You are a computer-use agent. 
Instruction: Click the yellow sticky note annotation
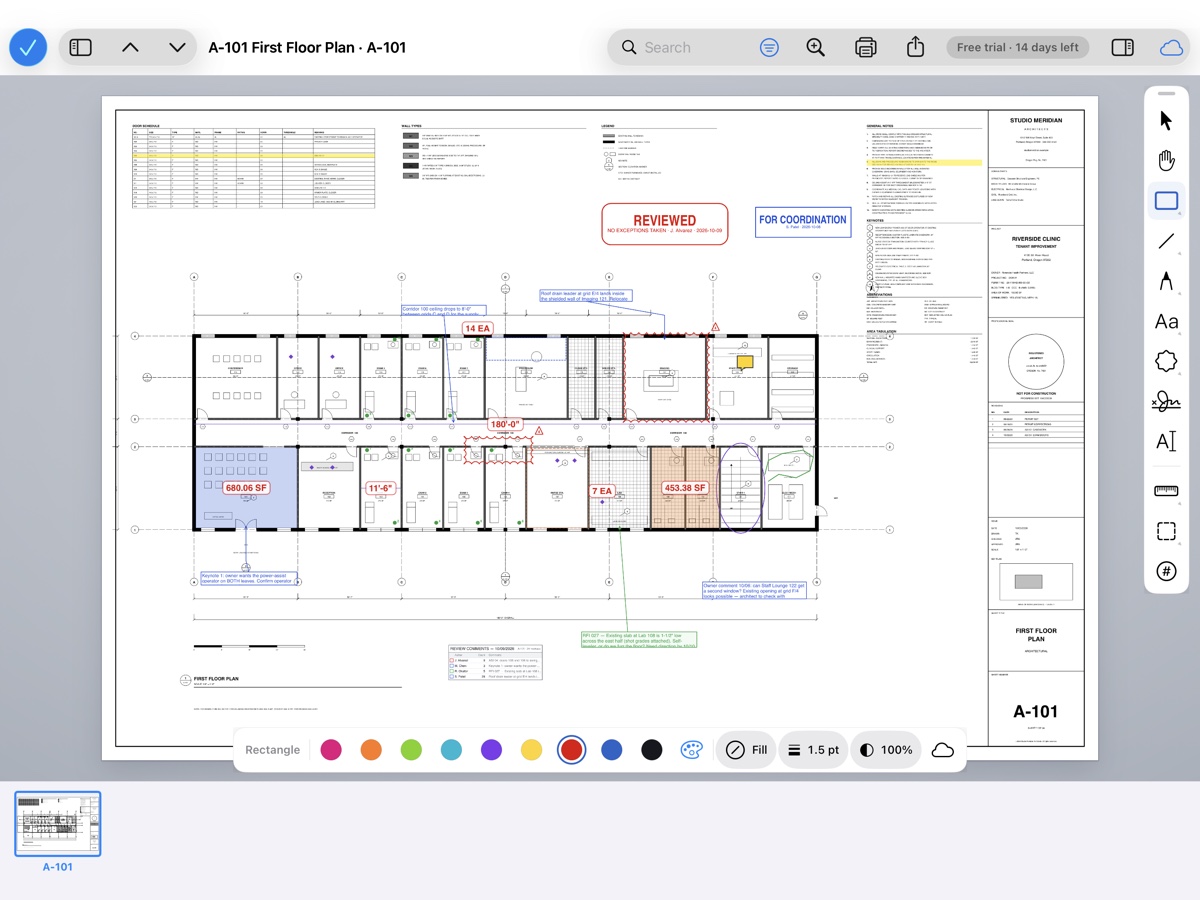pos(745,362)
